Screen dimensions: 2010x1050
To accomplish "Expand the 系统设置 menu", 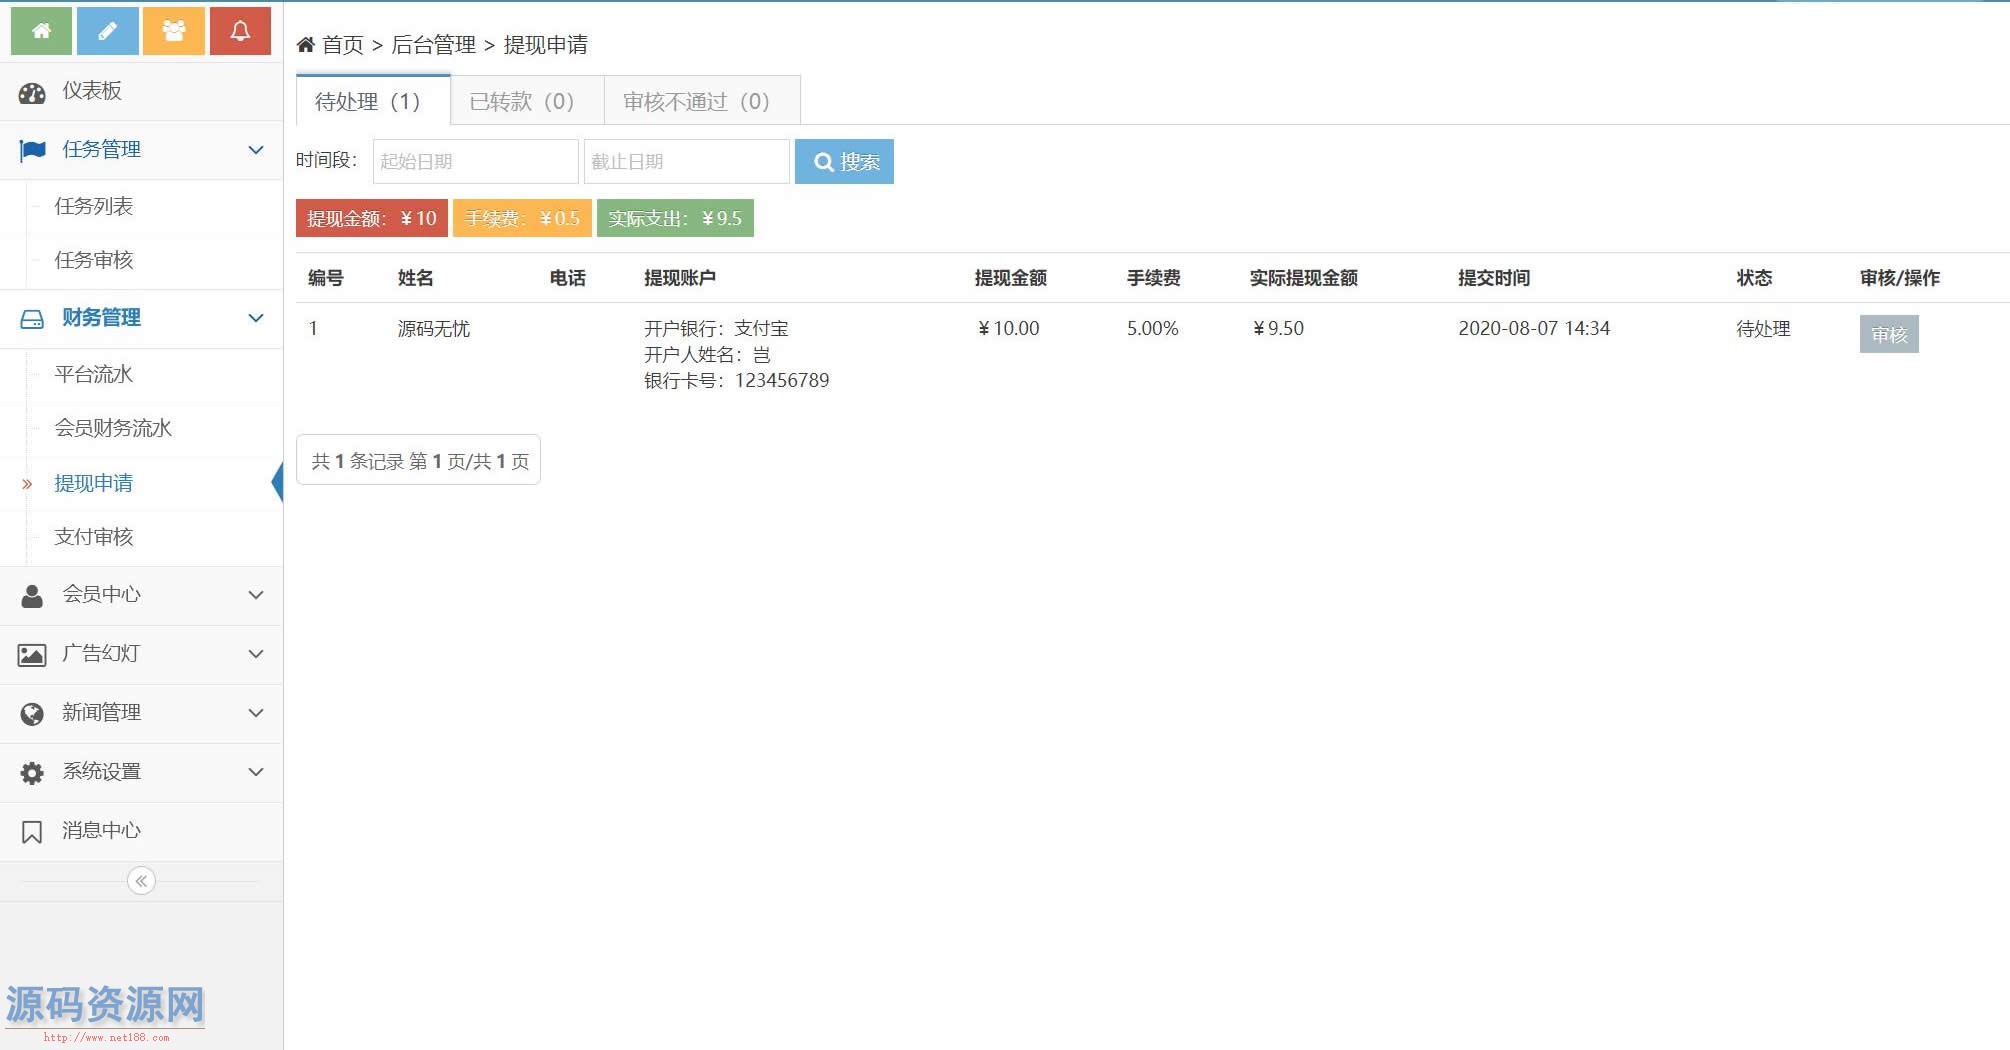I will [256, 772].
